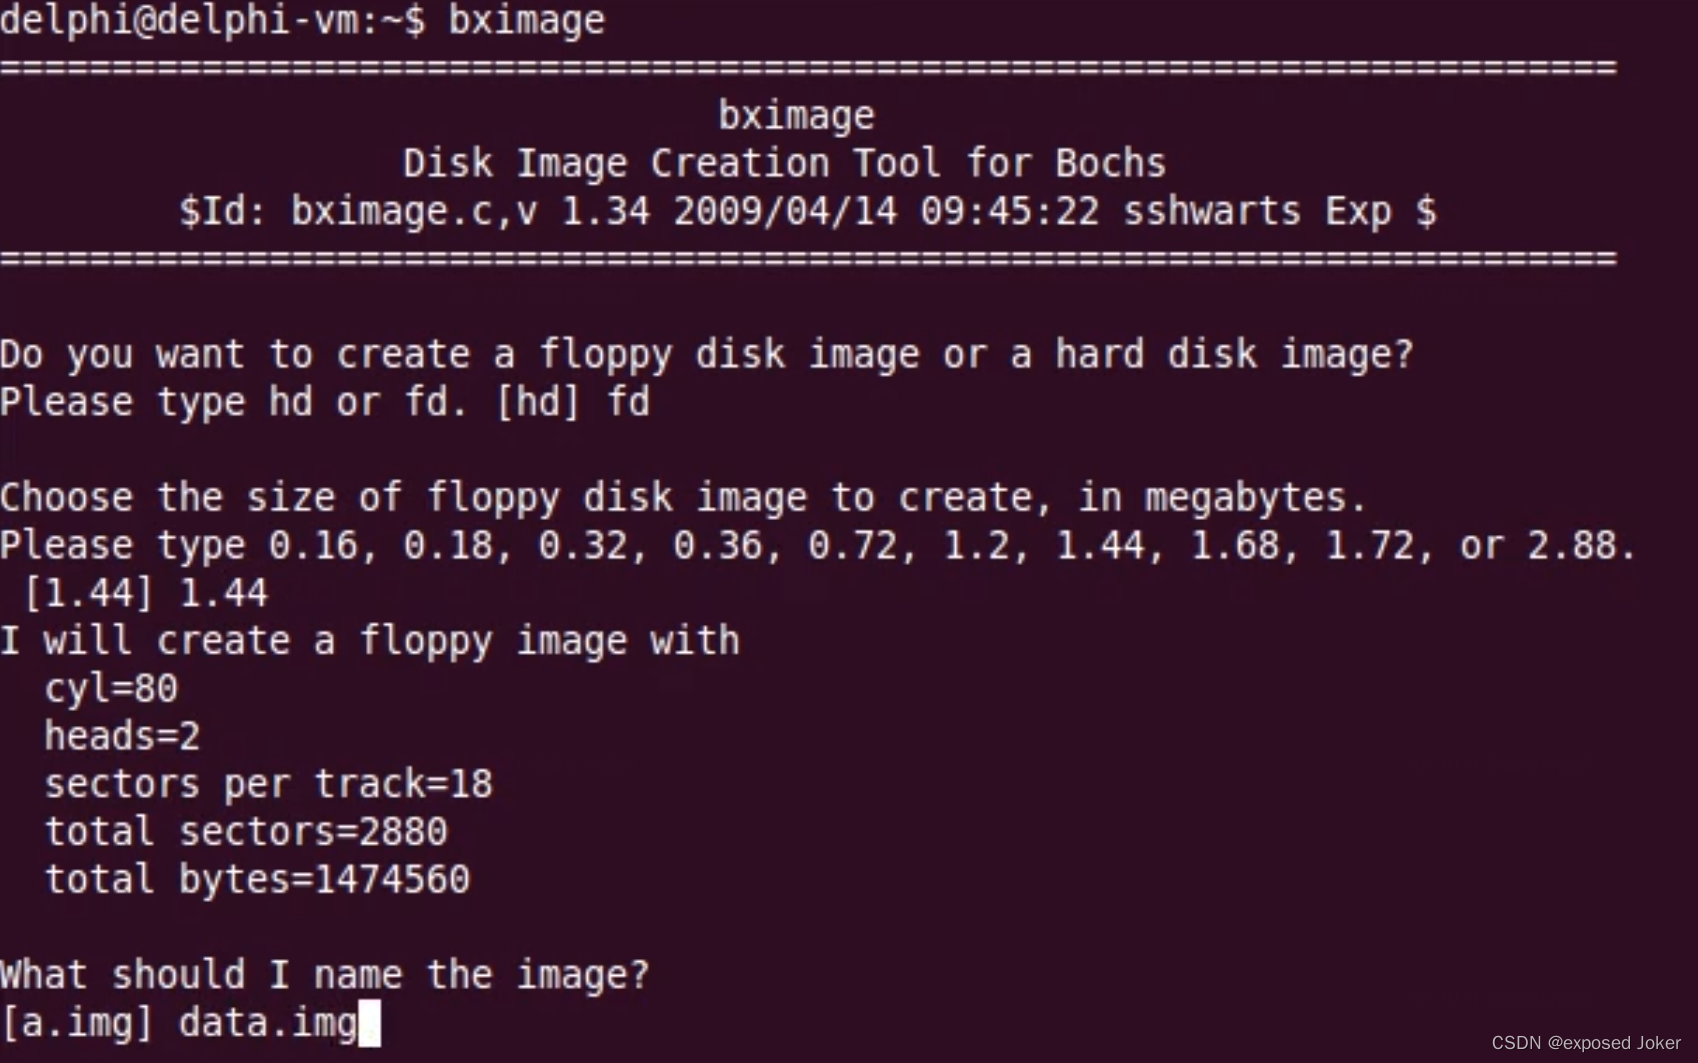The width and height of the screenshot is (1698, 1063).
Task: Click the centered bximage title line
Action: point(796,116)
